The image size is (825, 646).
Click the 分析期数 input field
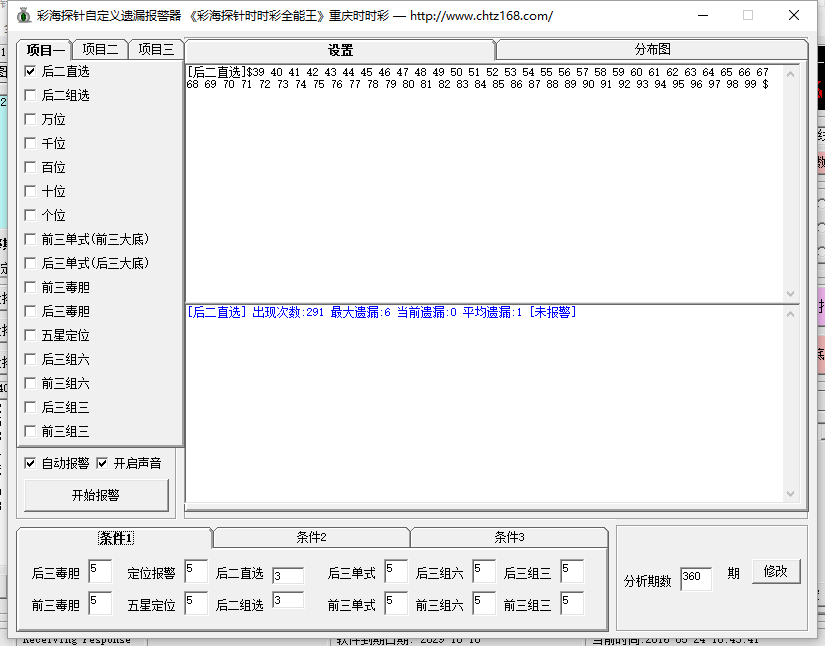[x=695, y=578]
